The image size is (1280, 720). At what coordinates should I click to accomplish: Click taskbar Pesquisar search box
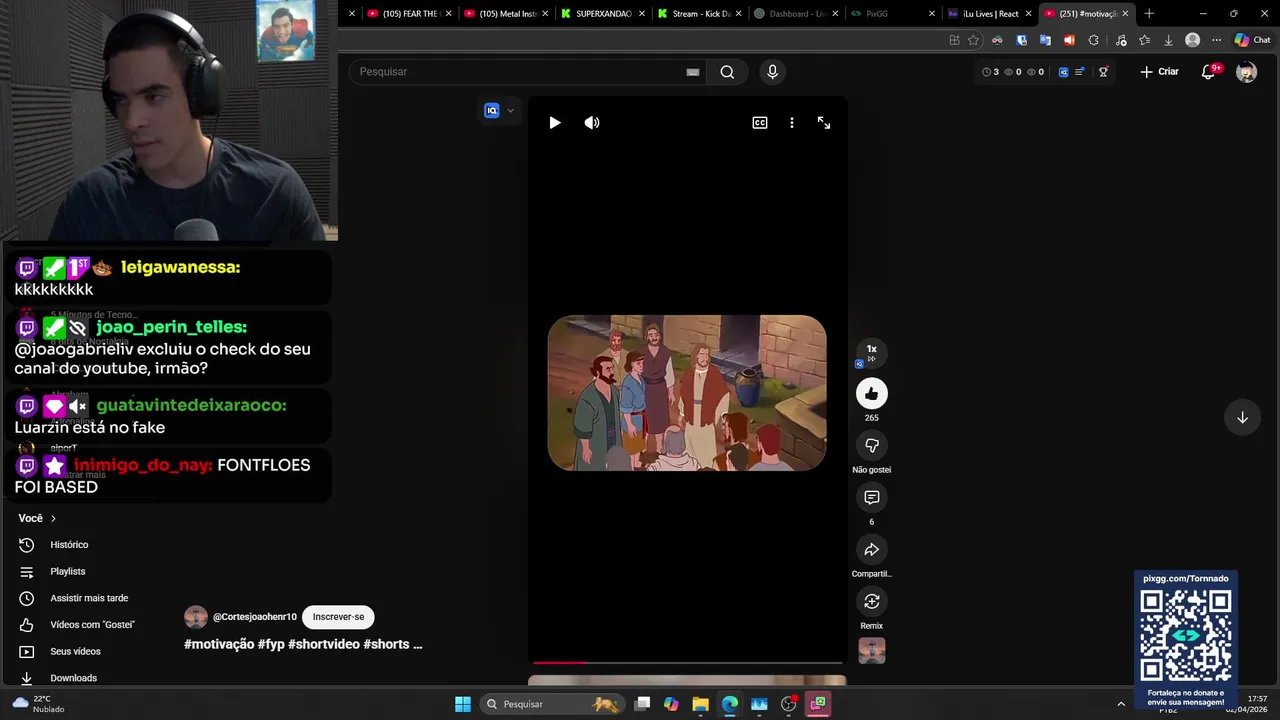pyautogui.click(x=550, y=704)
